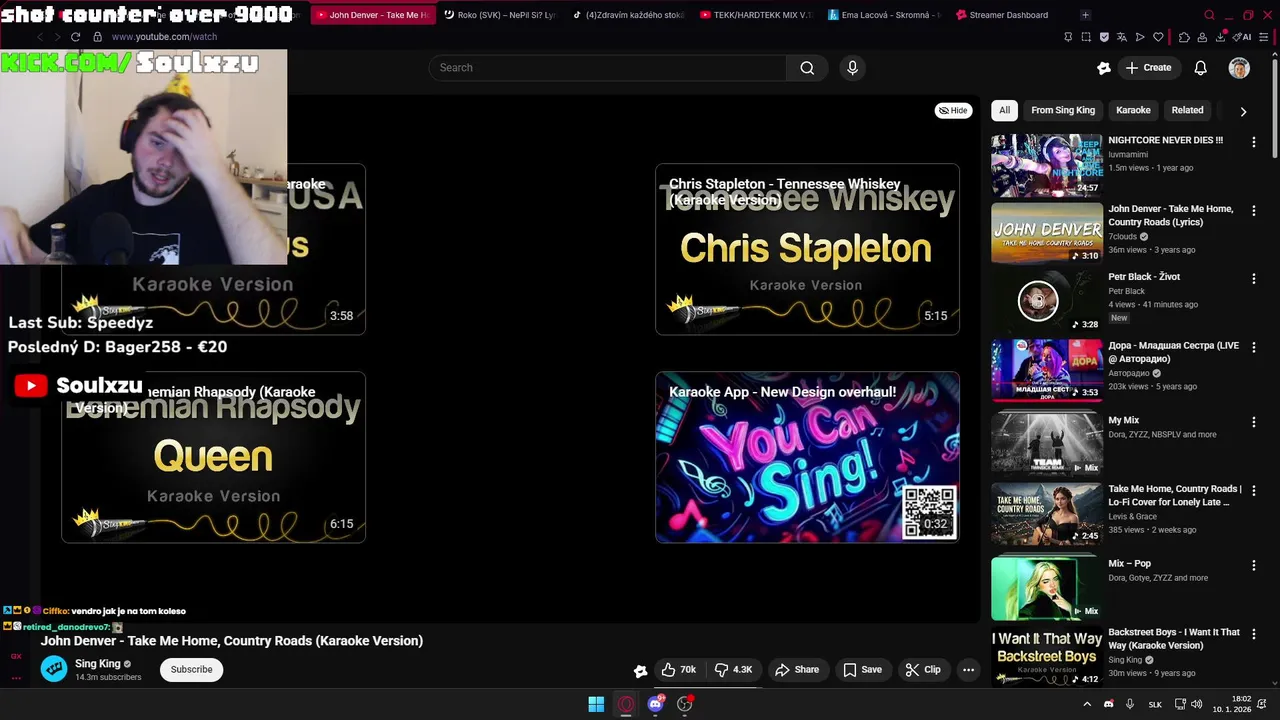Click the icon left of the Create button
The height and width of the screenshot is (720, 1280).
1104,68
